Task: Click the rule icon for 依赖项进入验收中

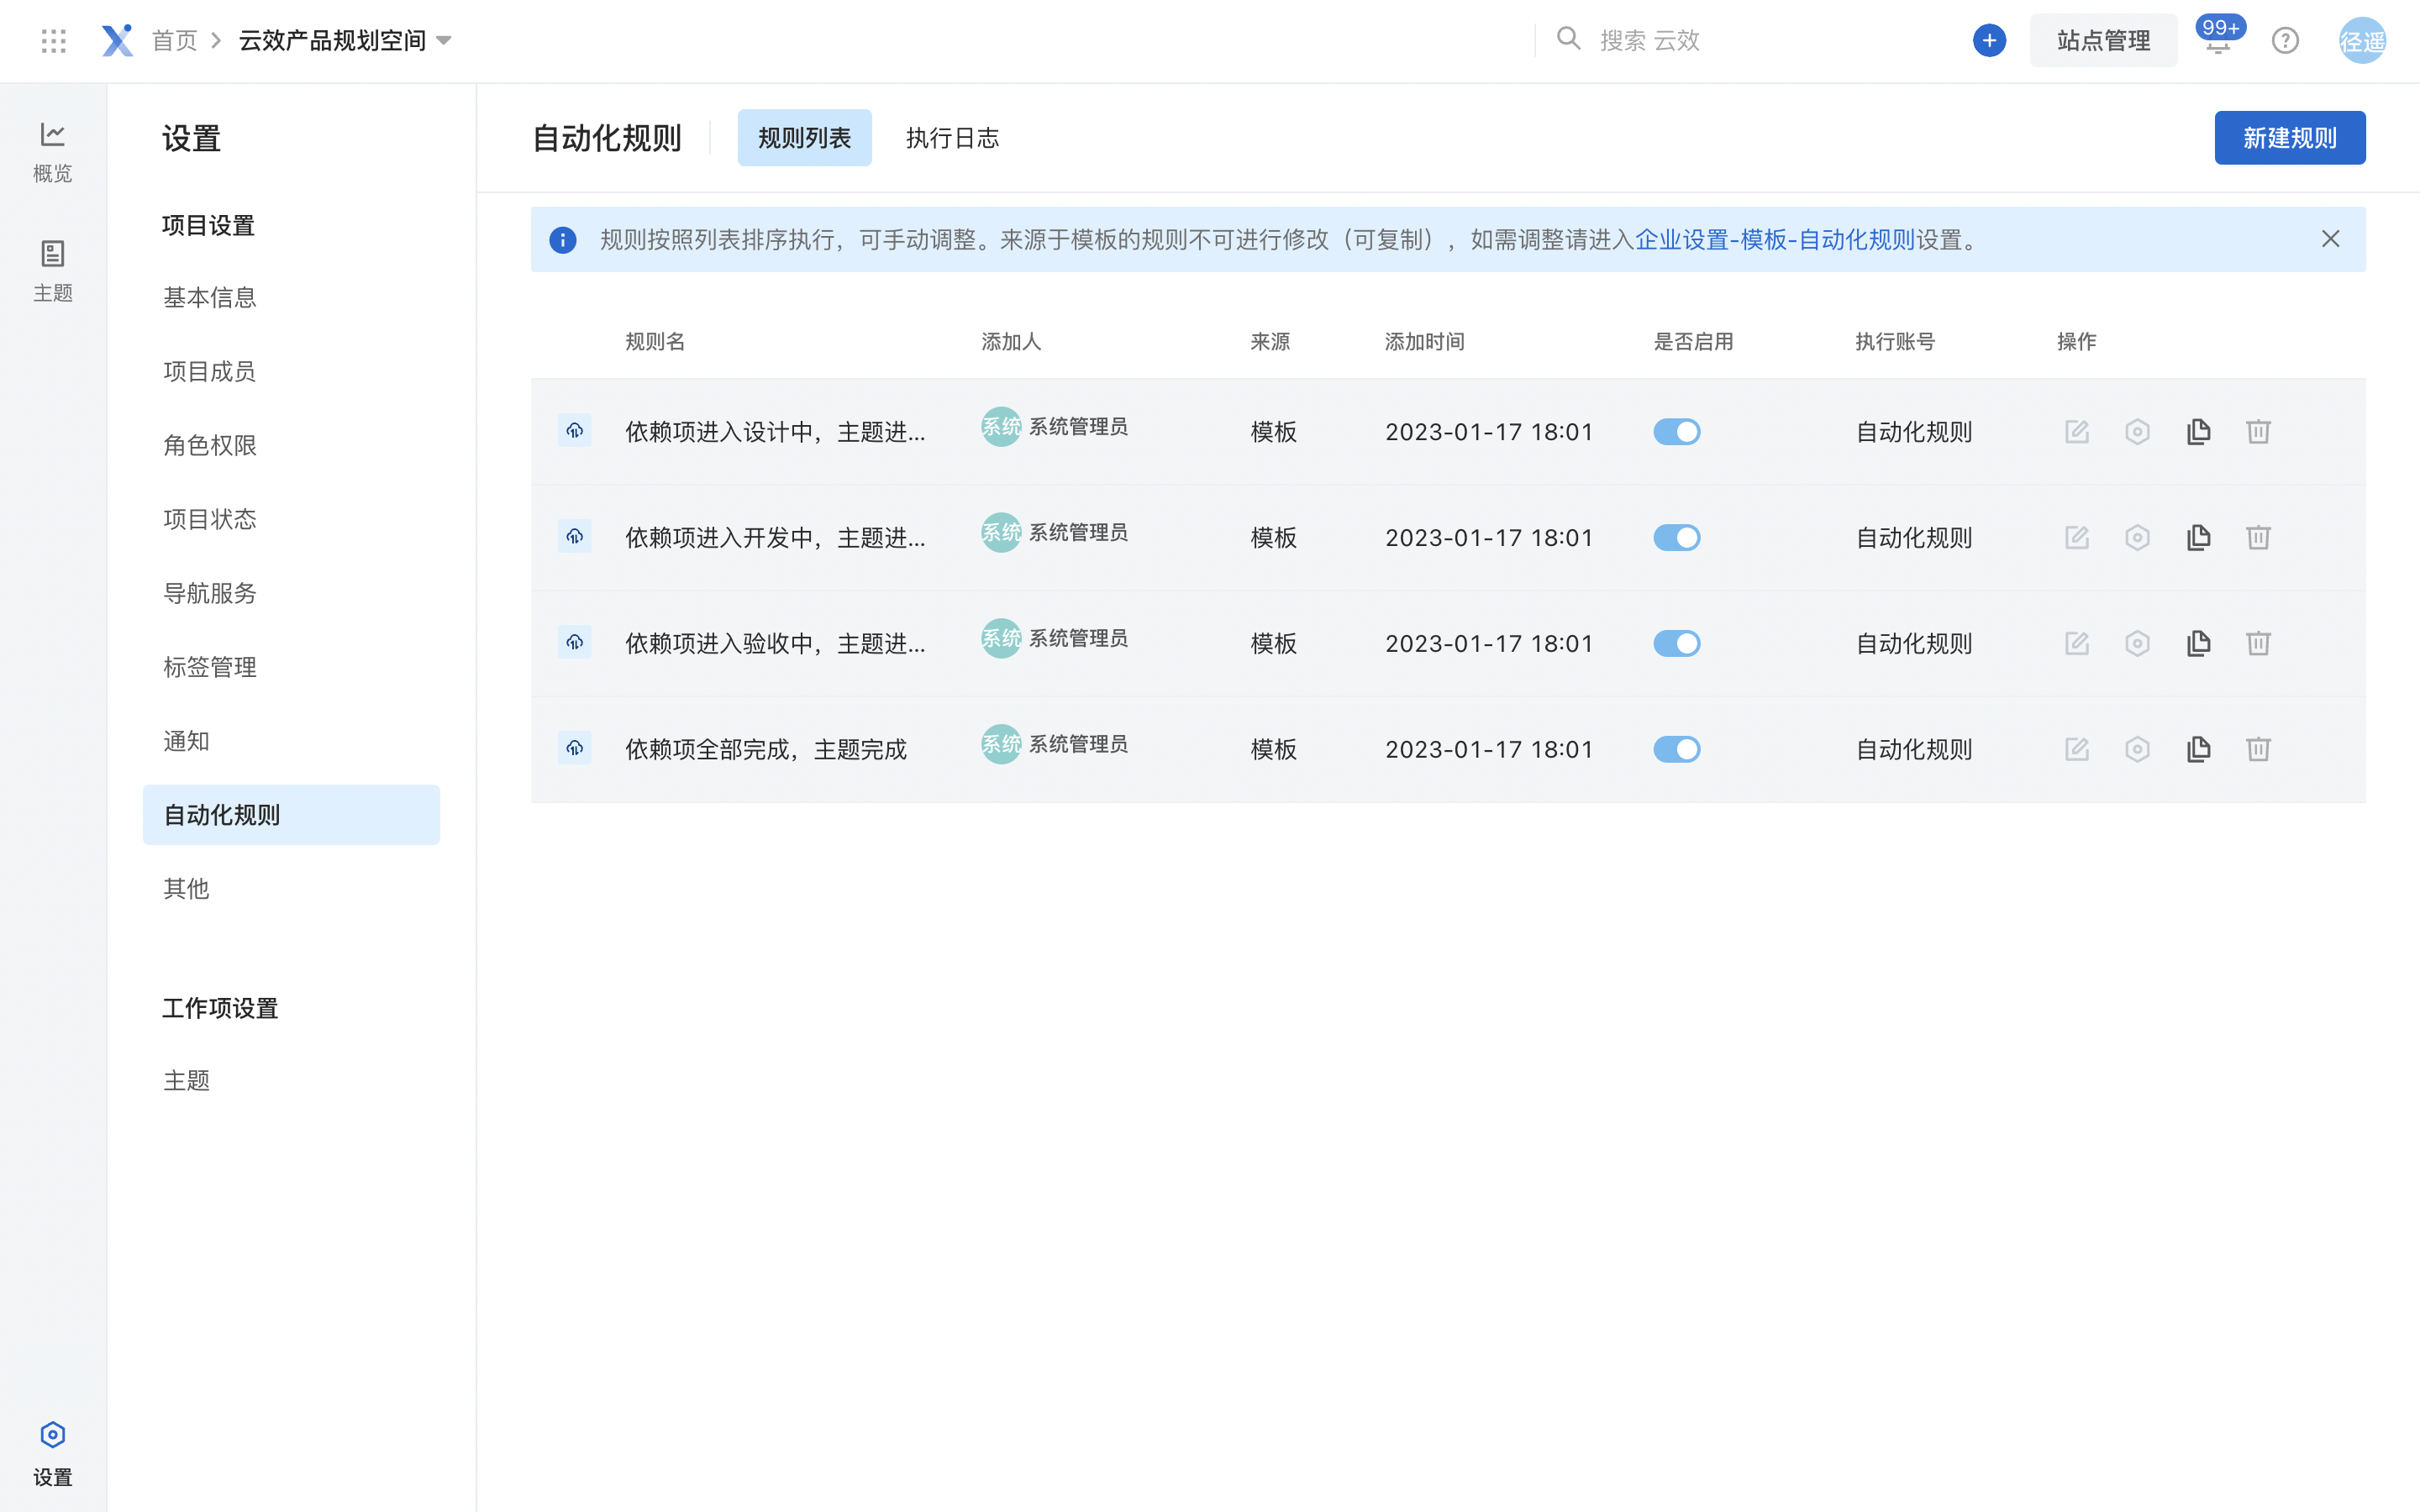Action: click(575, 643)
